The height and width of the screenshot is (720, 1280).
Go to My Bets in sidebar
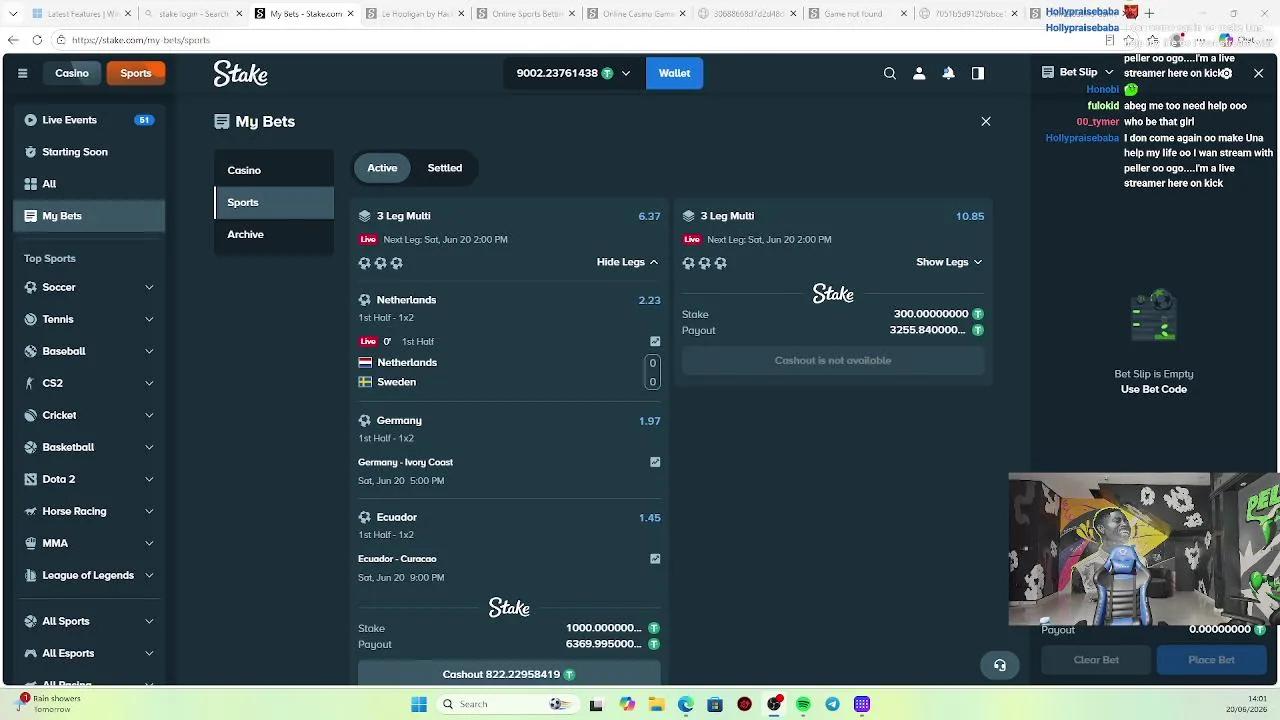pyautogui.click(x=89, y=216)
